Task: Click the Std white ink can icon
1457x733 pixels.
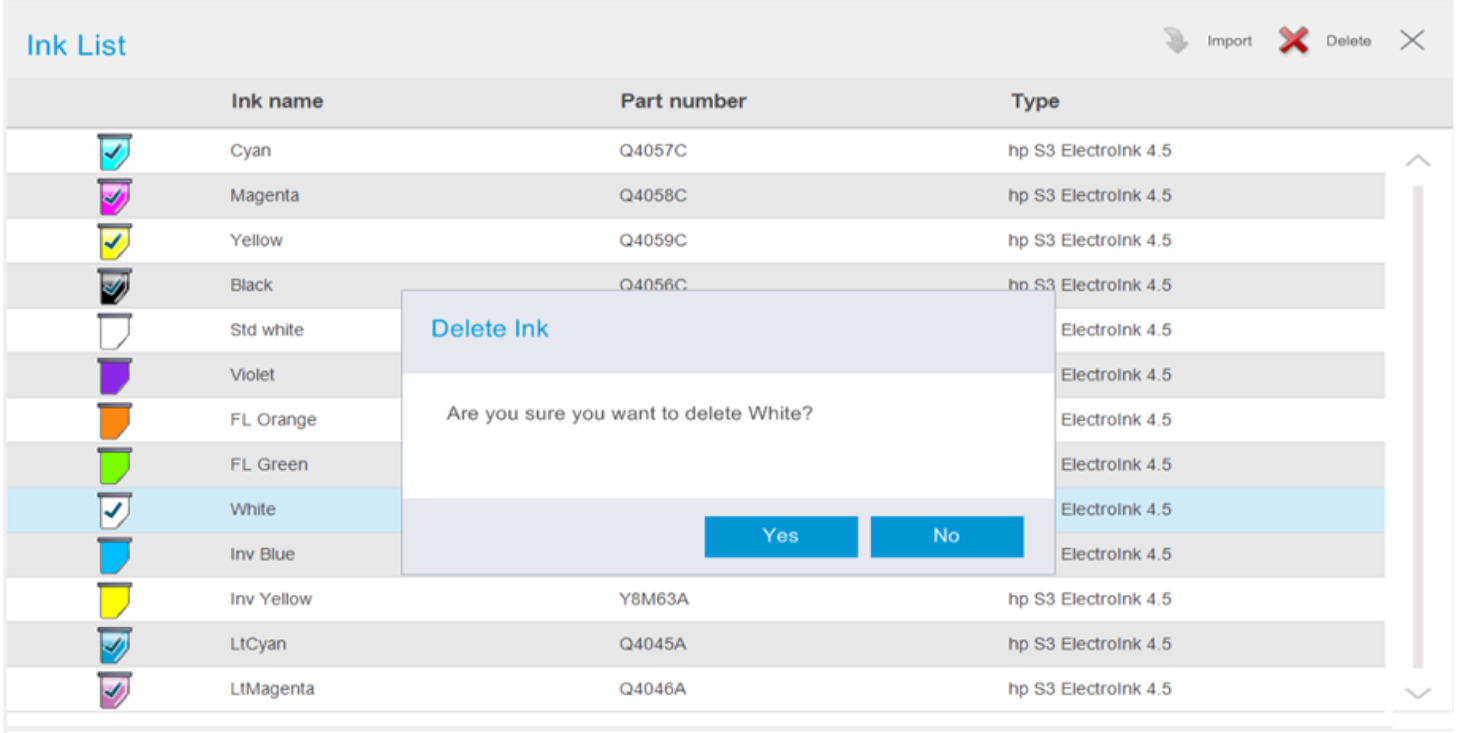Action: (x=115, y=331)
